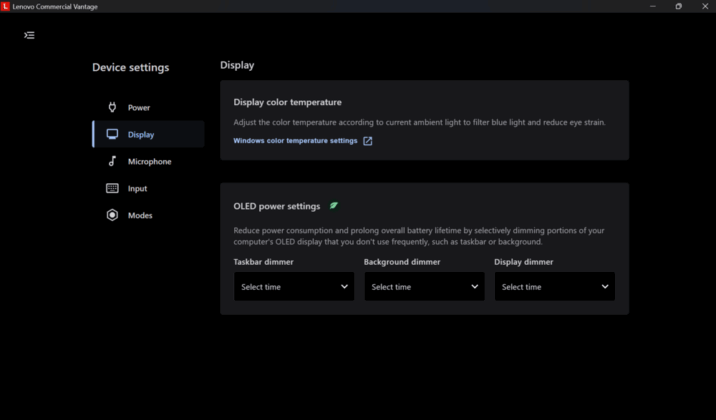Close the Lenovo Commercial Vantage window
This screenshot has height=420, width=716.
[705, 6]
